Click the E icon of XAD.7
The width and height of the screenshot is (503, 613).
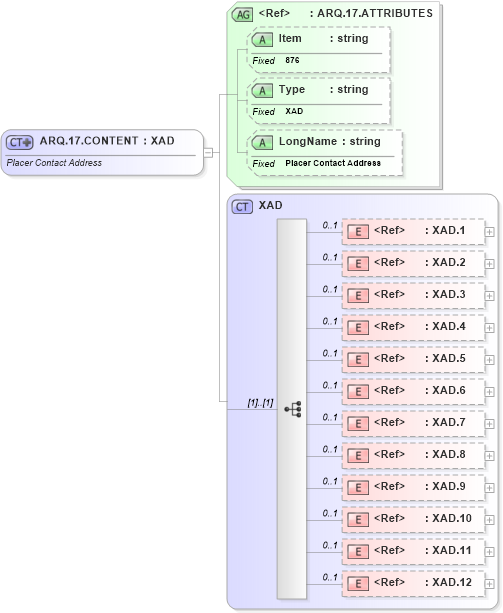click(358, 424)
